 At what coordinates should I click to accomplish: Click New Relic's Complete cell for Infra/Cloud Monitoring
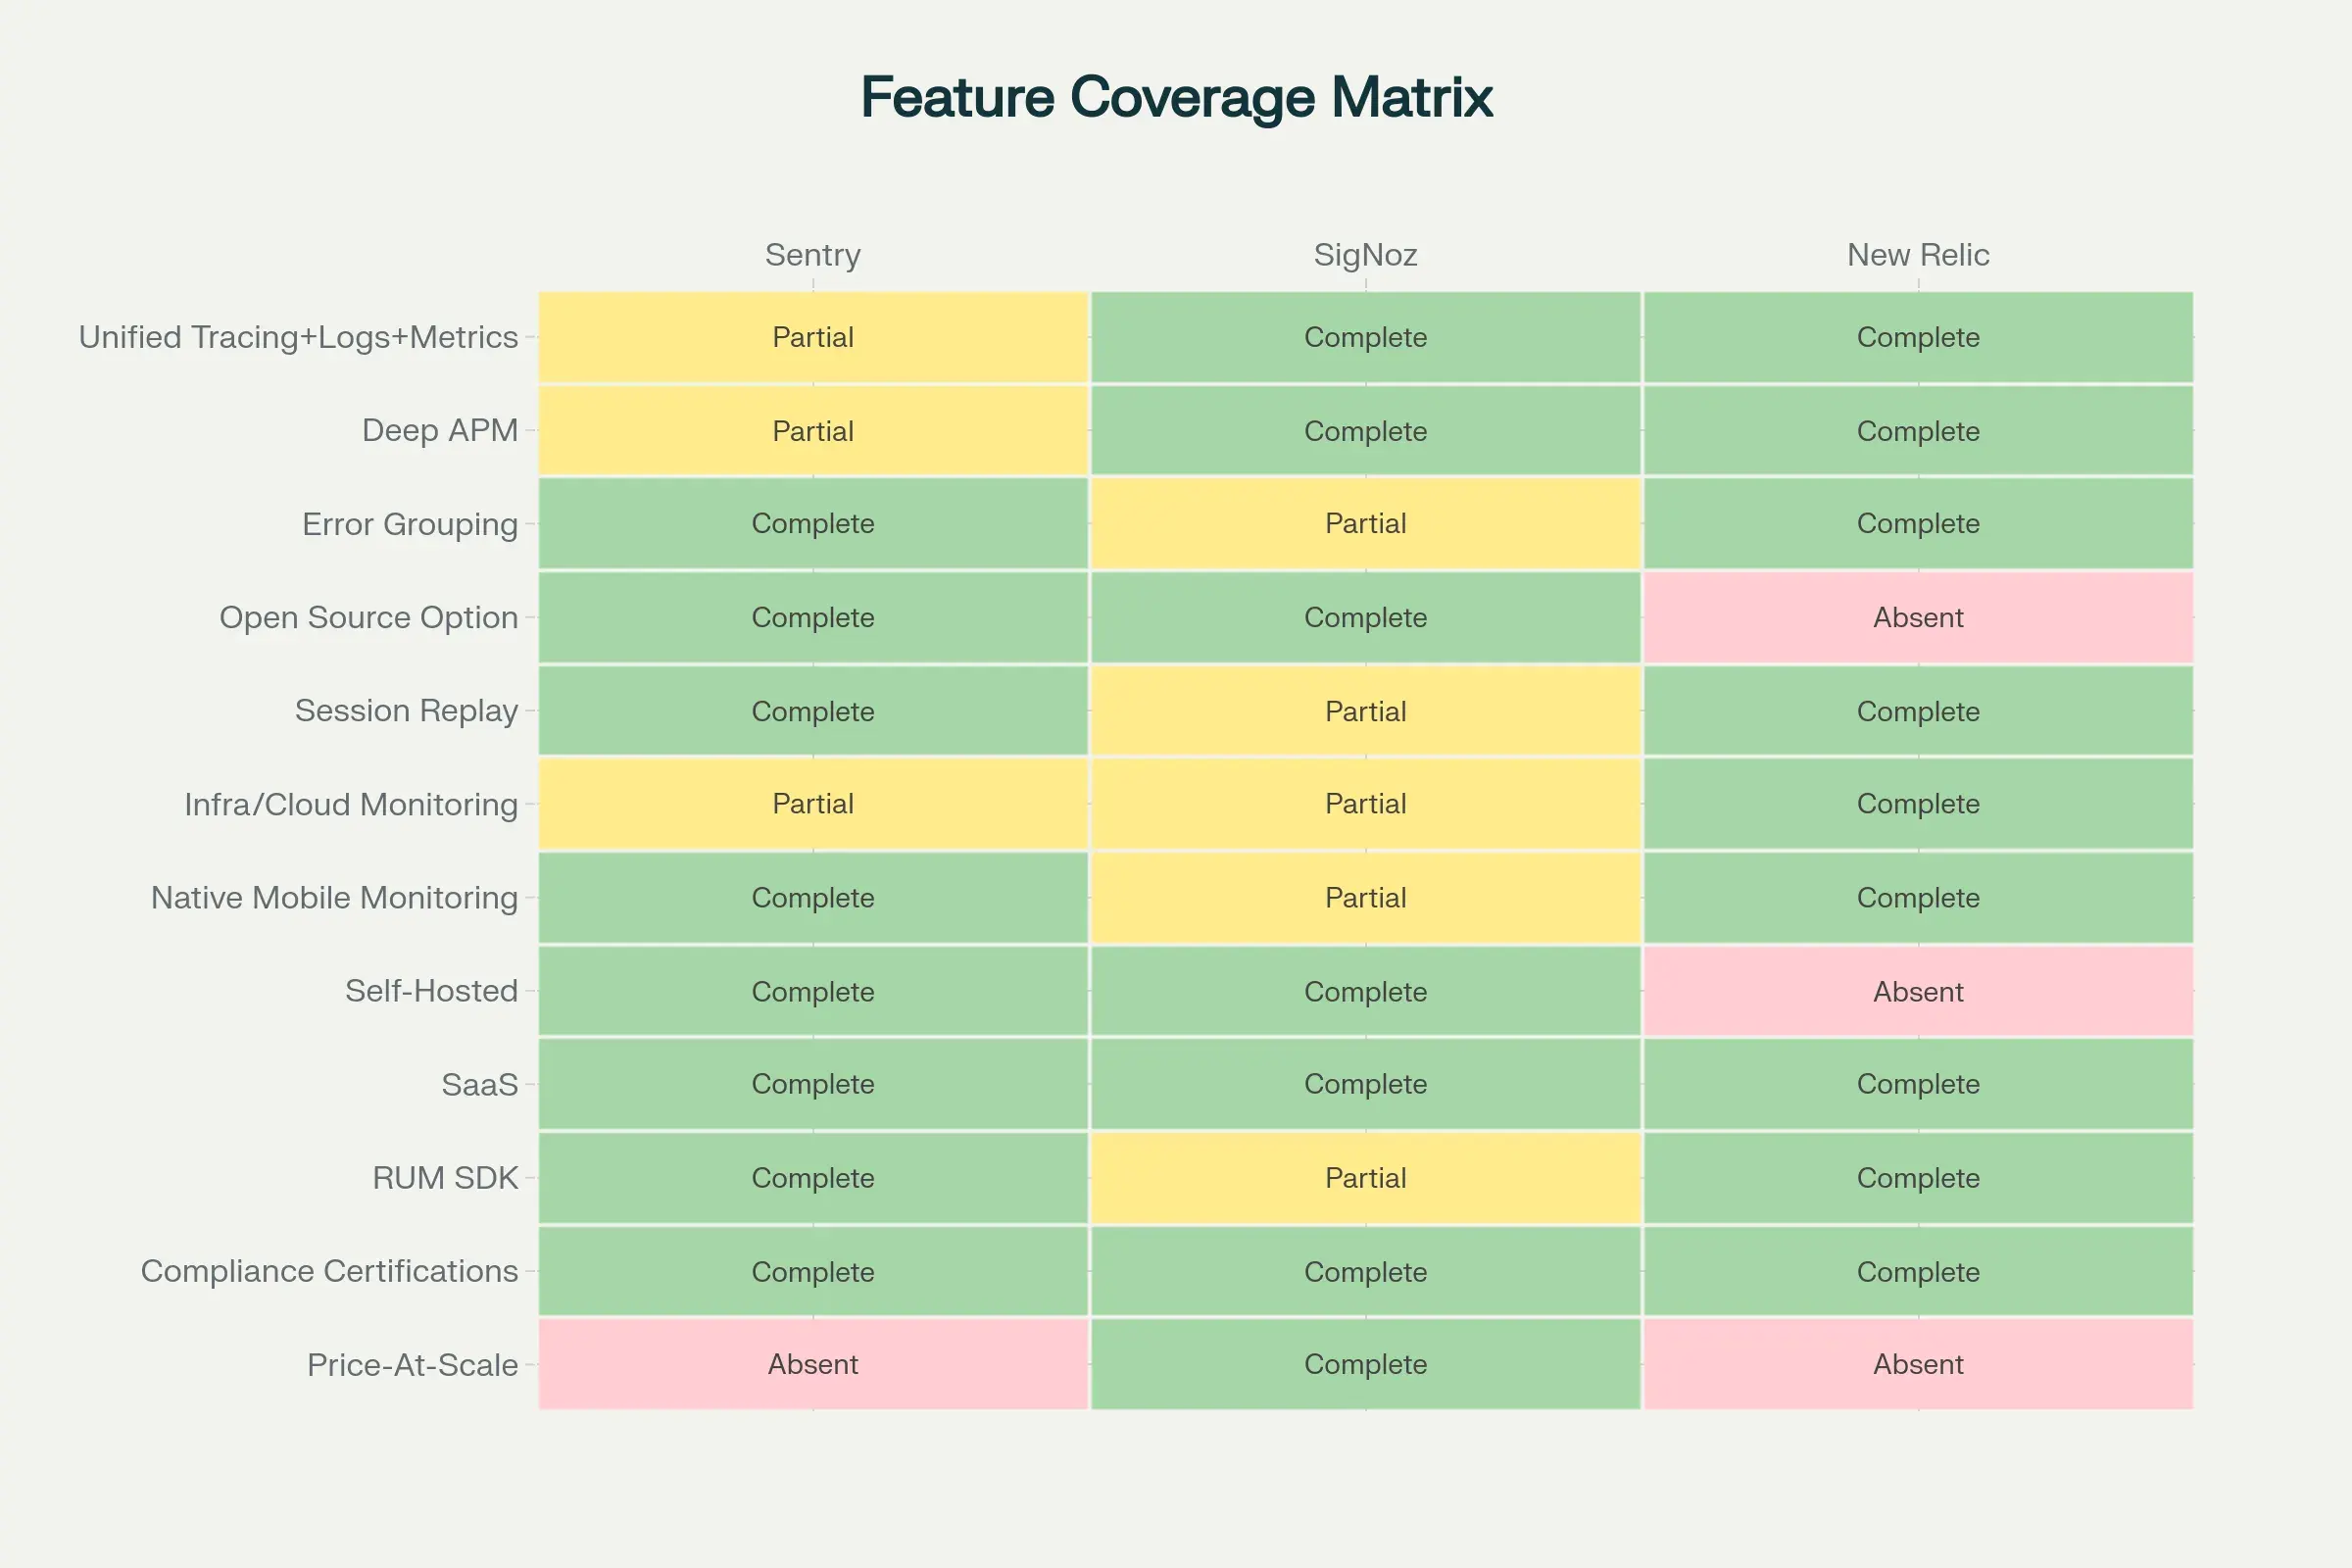1917,804
